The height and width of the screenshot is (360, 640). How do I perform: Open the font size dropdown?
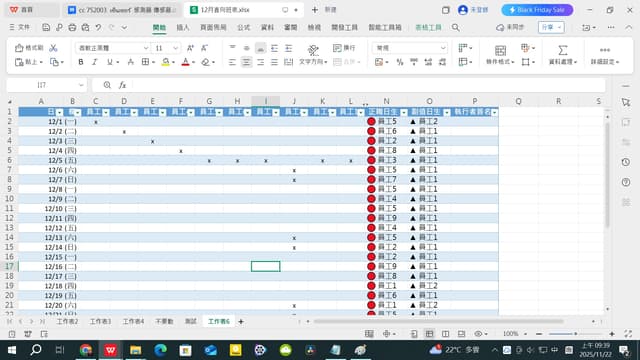(176, 48)
